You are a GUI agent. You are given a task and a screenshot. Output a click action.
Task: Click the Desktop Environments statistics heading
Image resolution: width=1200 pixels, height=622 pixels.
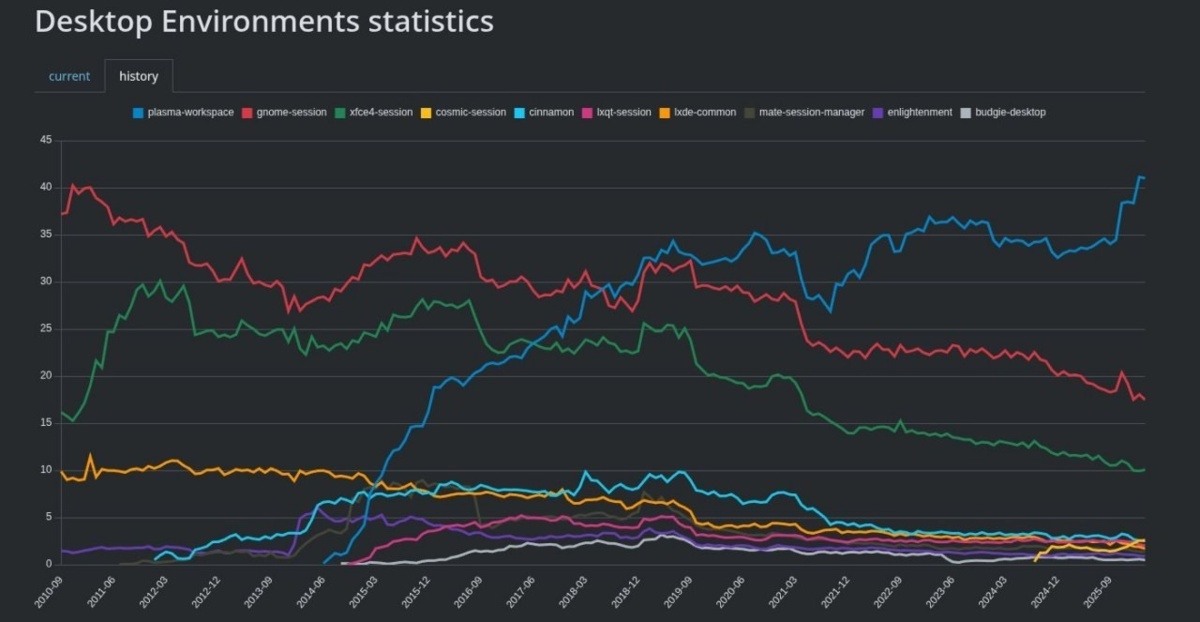coord(264,21)
